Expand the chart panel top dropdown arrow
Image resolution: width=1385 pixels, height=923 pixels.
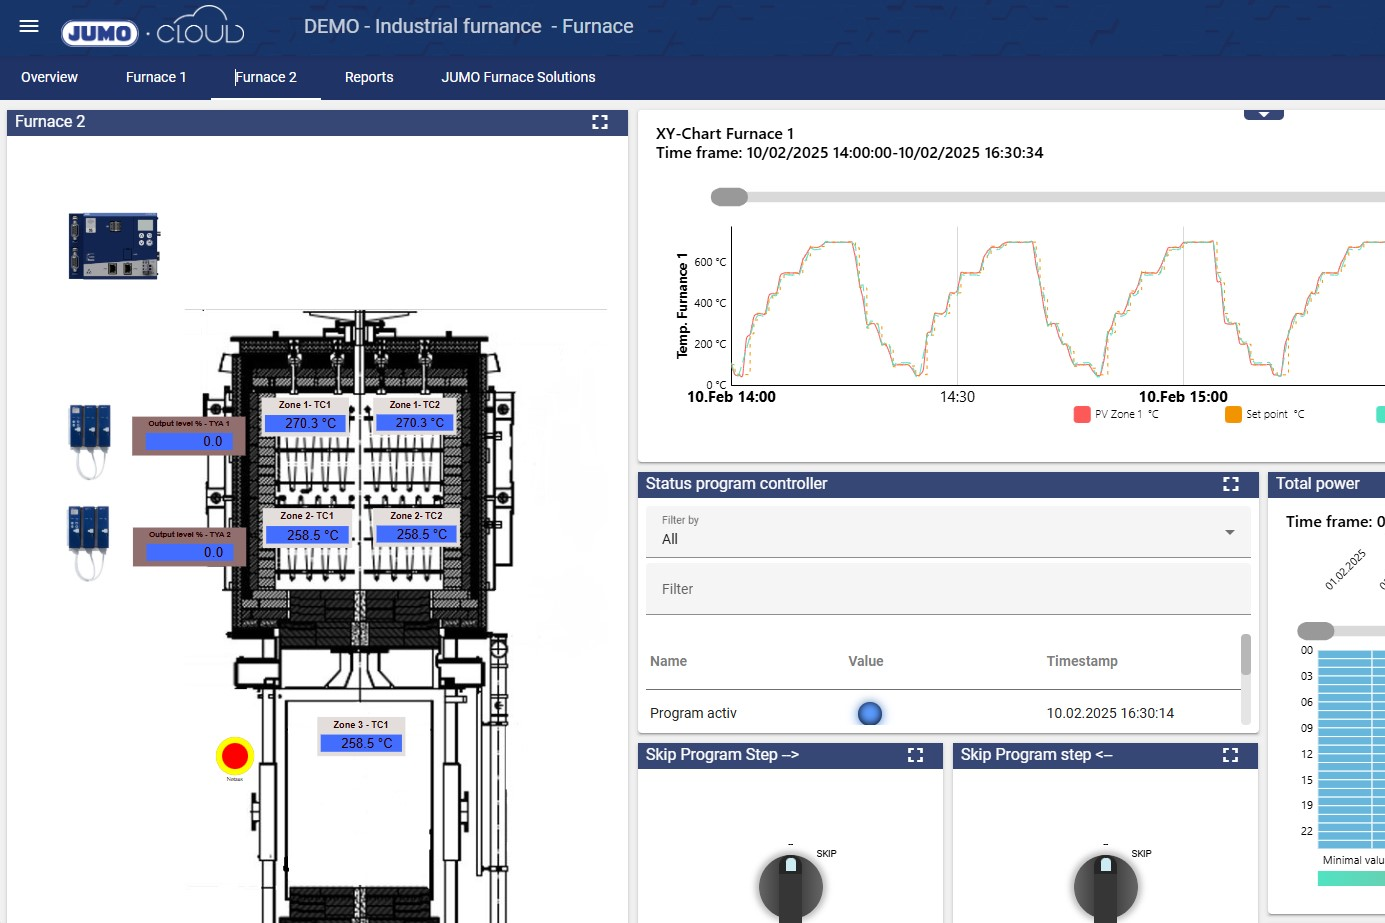coord(1263,115)
